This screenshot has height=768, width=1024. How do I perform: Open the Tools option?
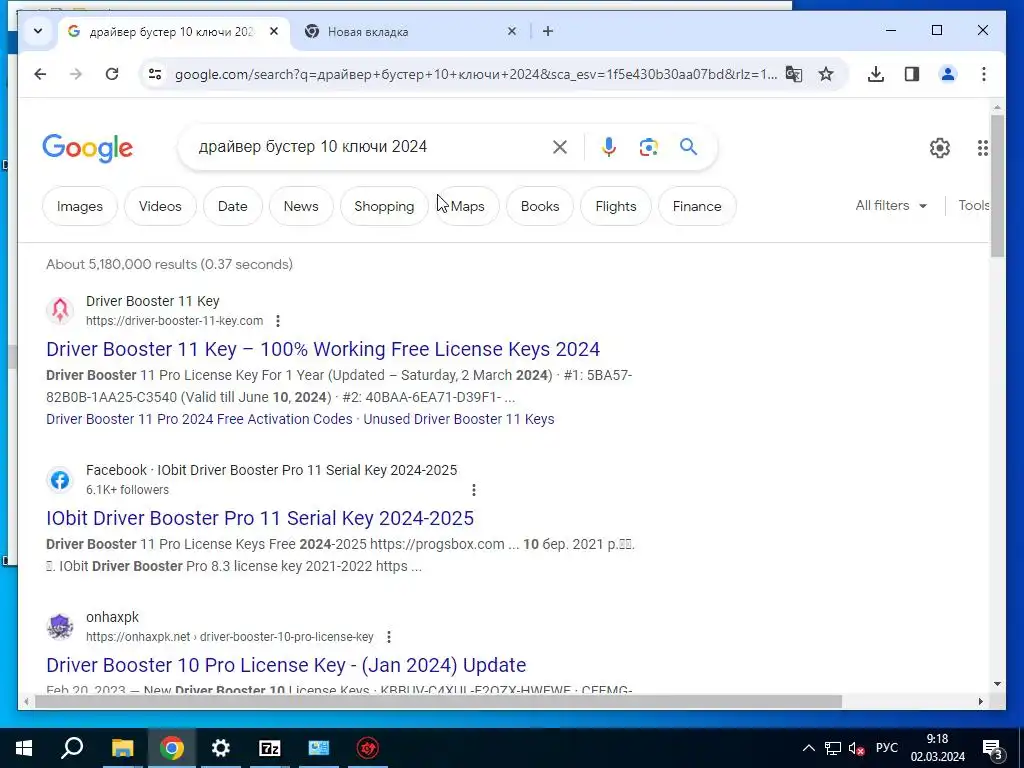coord(974,205)
